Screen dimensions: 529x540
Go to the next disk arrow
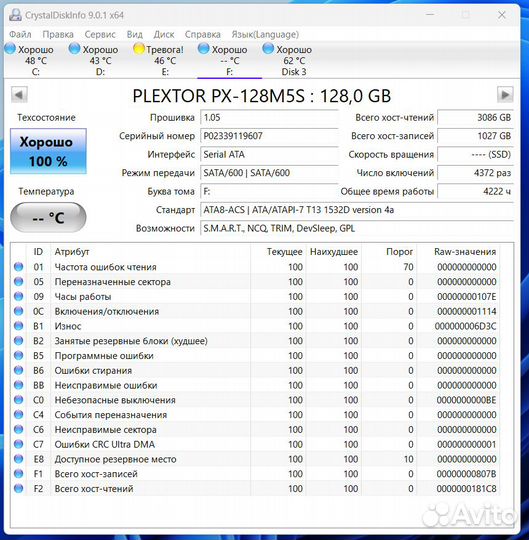click(x=505, y=94)
